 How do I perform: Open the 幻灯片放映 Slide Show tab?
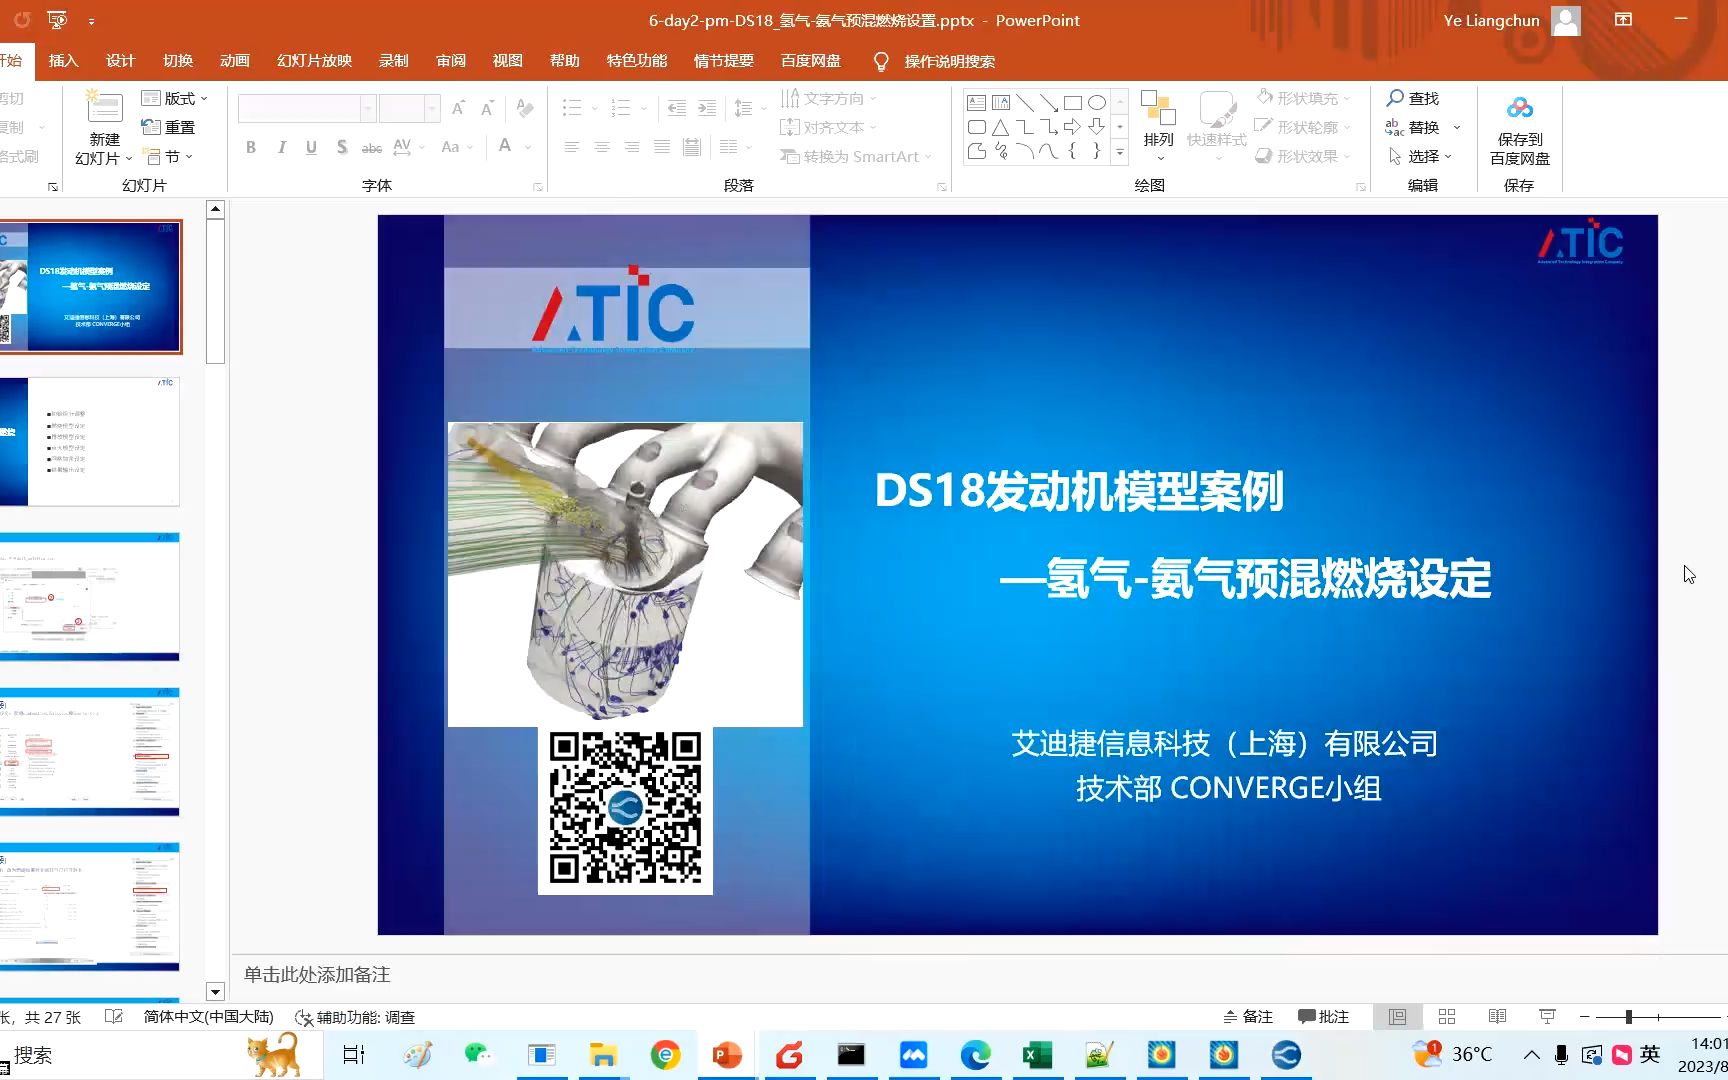tap(315, 61)
